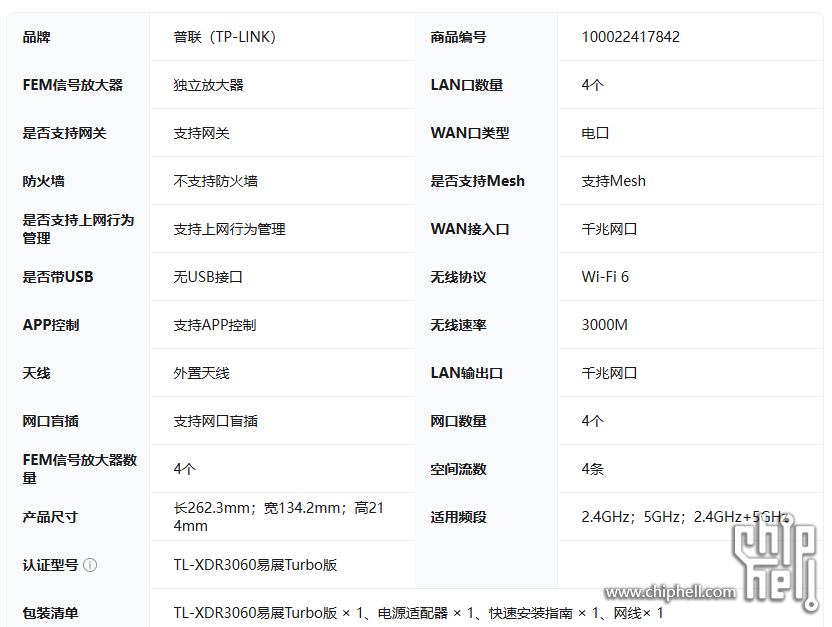
Task: Select the value 4条
Action: pyautogui.click(x=593, y=469)
